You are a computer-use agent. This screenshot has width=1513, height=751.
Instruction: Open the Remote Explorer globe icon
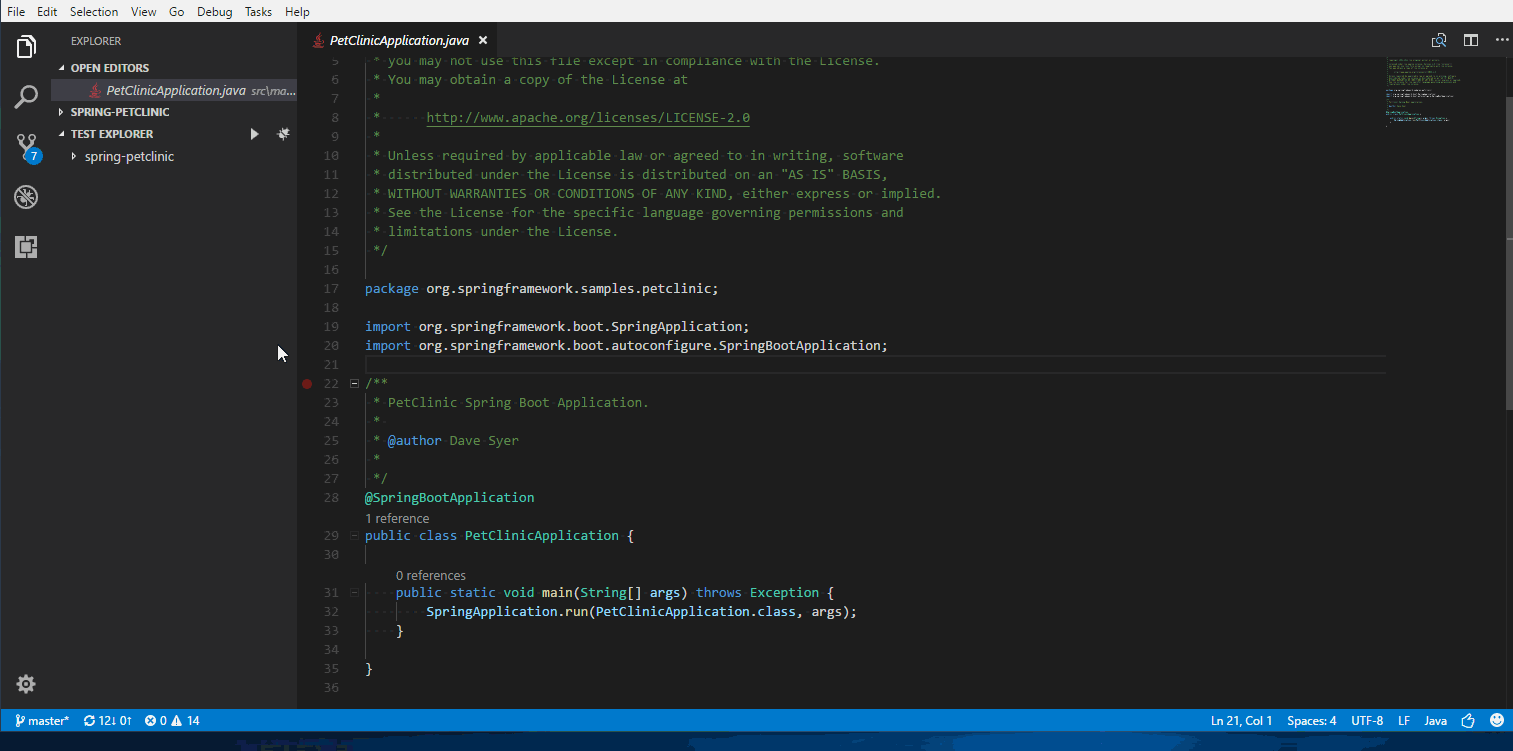tap(26, 197)
